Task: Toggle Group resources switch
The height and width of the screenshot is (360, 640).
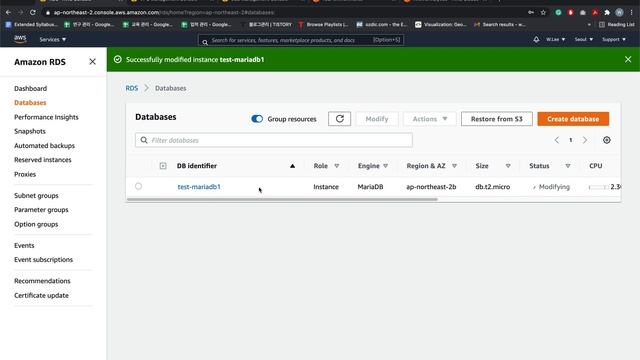Action: (x=257, y=119)
